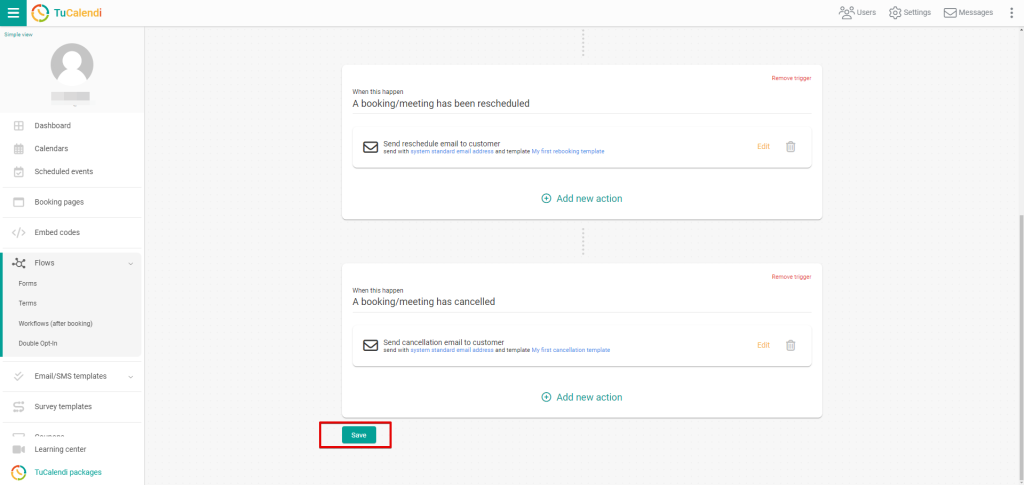
Task: Go to the Dashboard page
Action: point(52,126)
